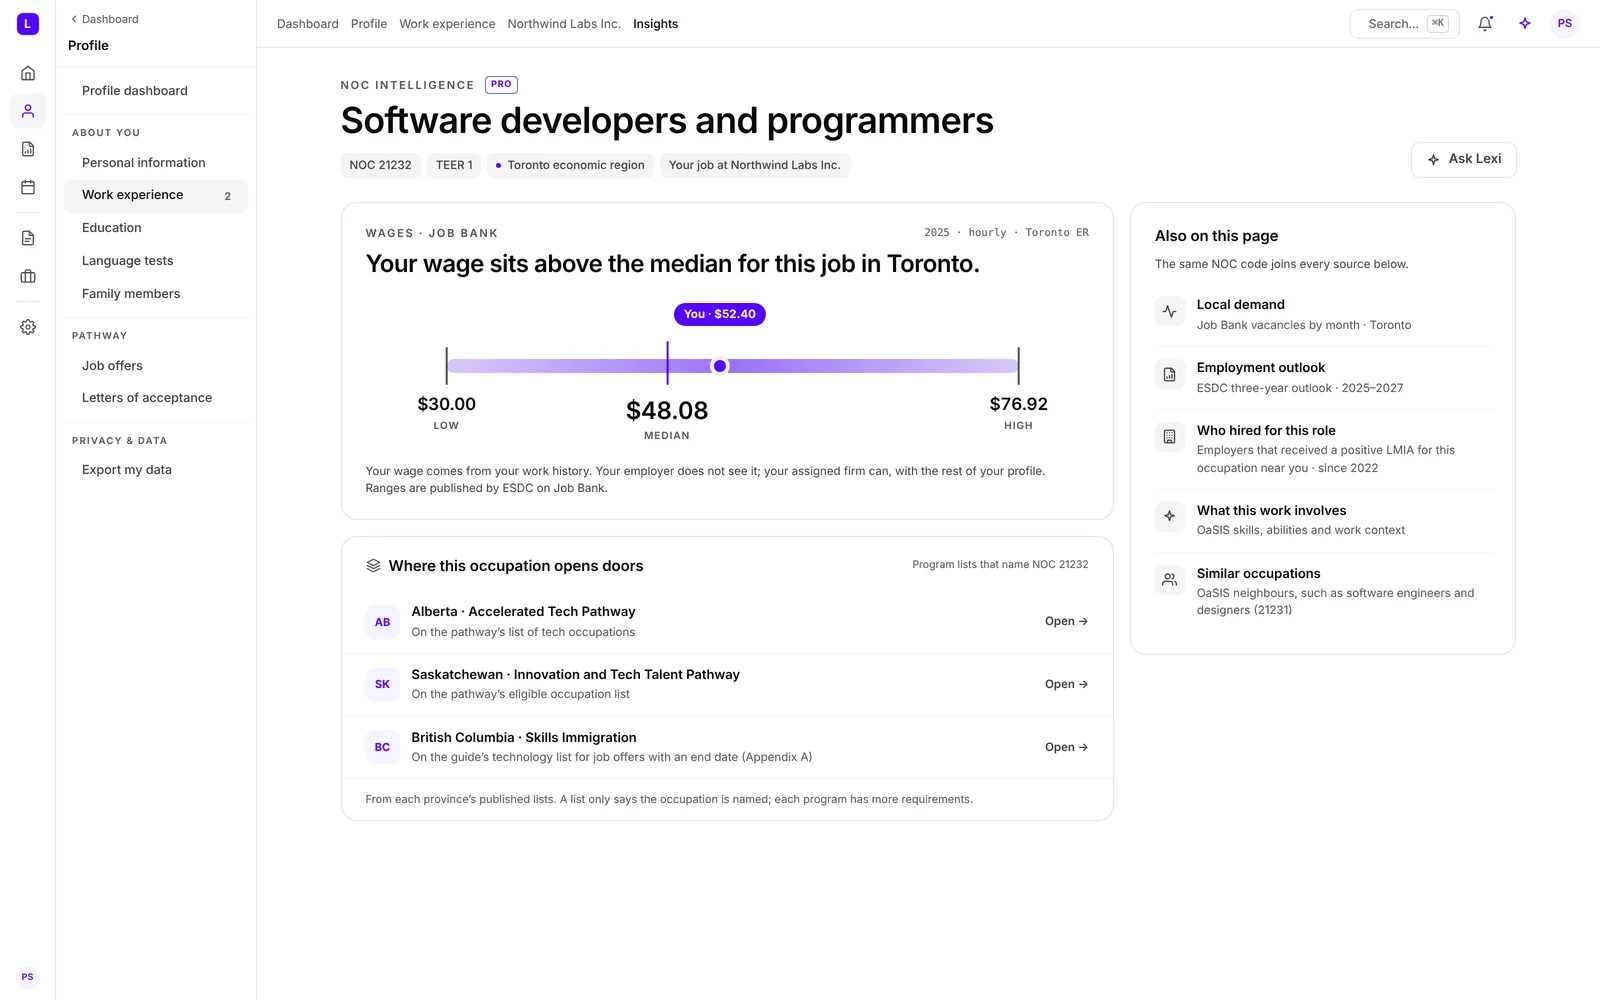This screenshot has height=1000, width=1600.
Task: Click the wage marker dot on range bar
Action: tap(720, 366)
